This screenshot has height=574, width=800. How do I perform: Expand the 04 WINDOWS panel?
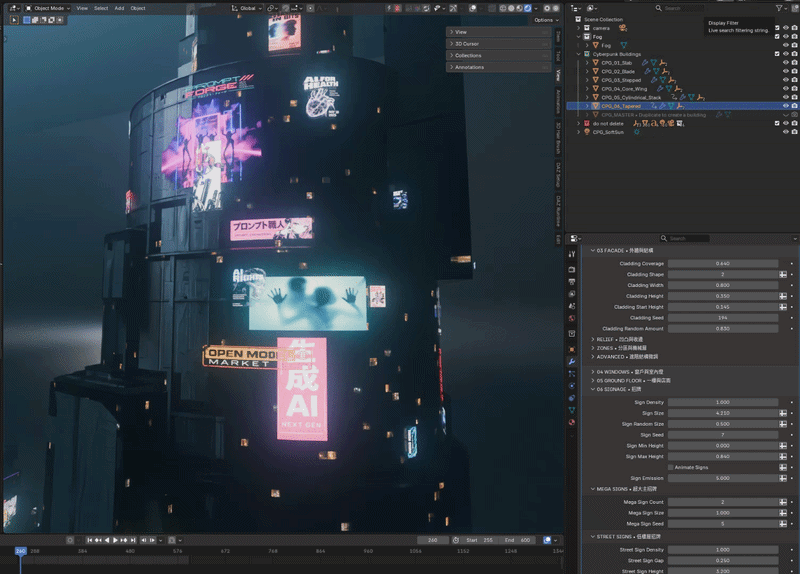[x=630, y=372]
